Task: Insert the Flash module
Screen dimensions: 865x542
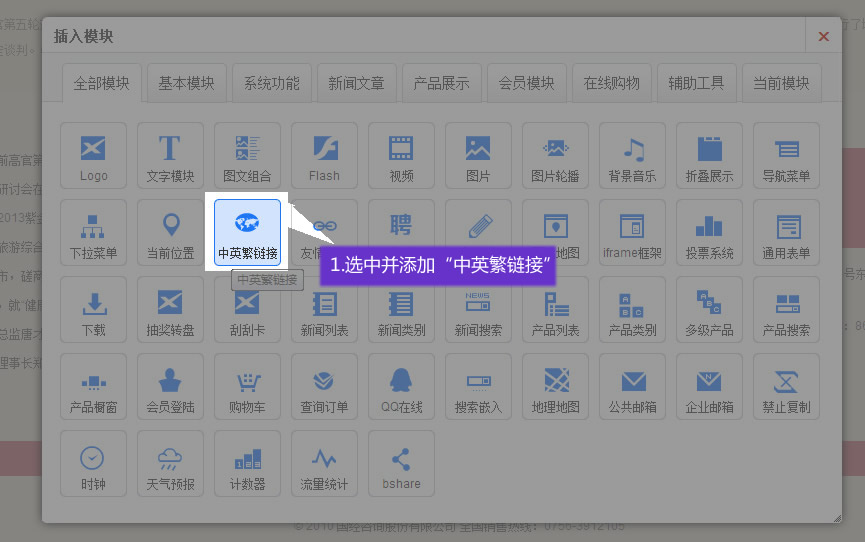Action: [324, 155]
